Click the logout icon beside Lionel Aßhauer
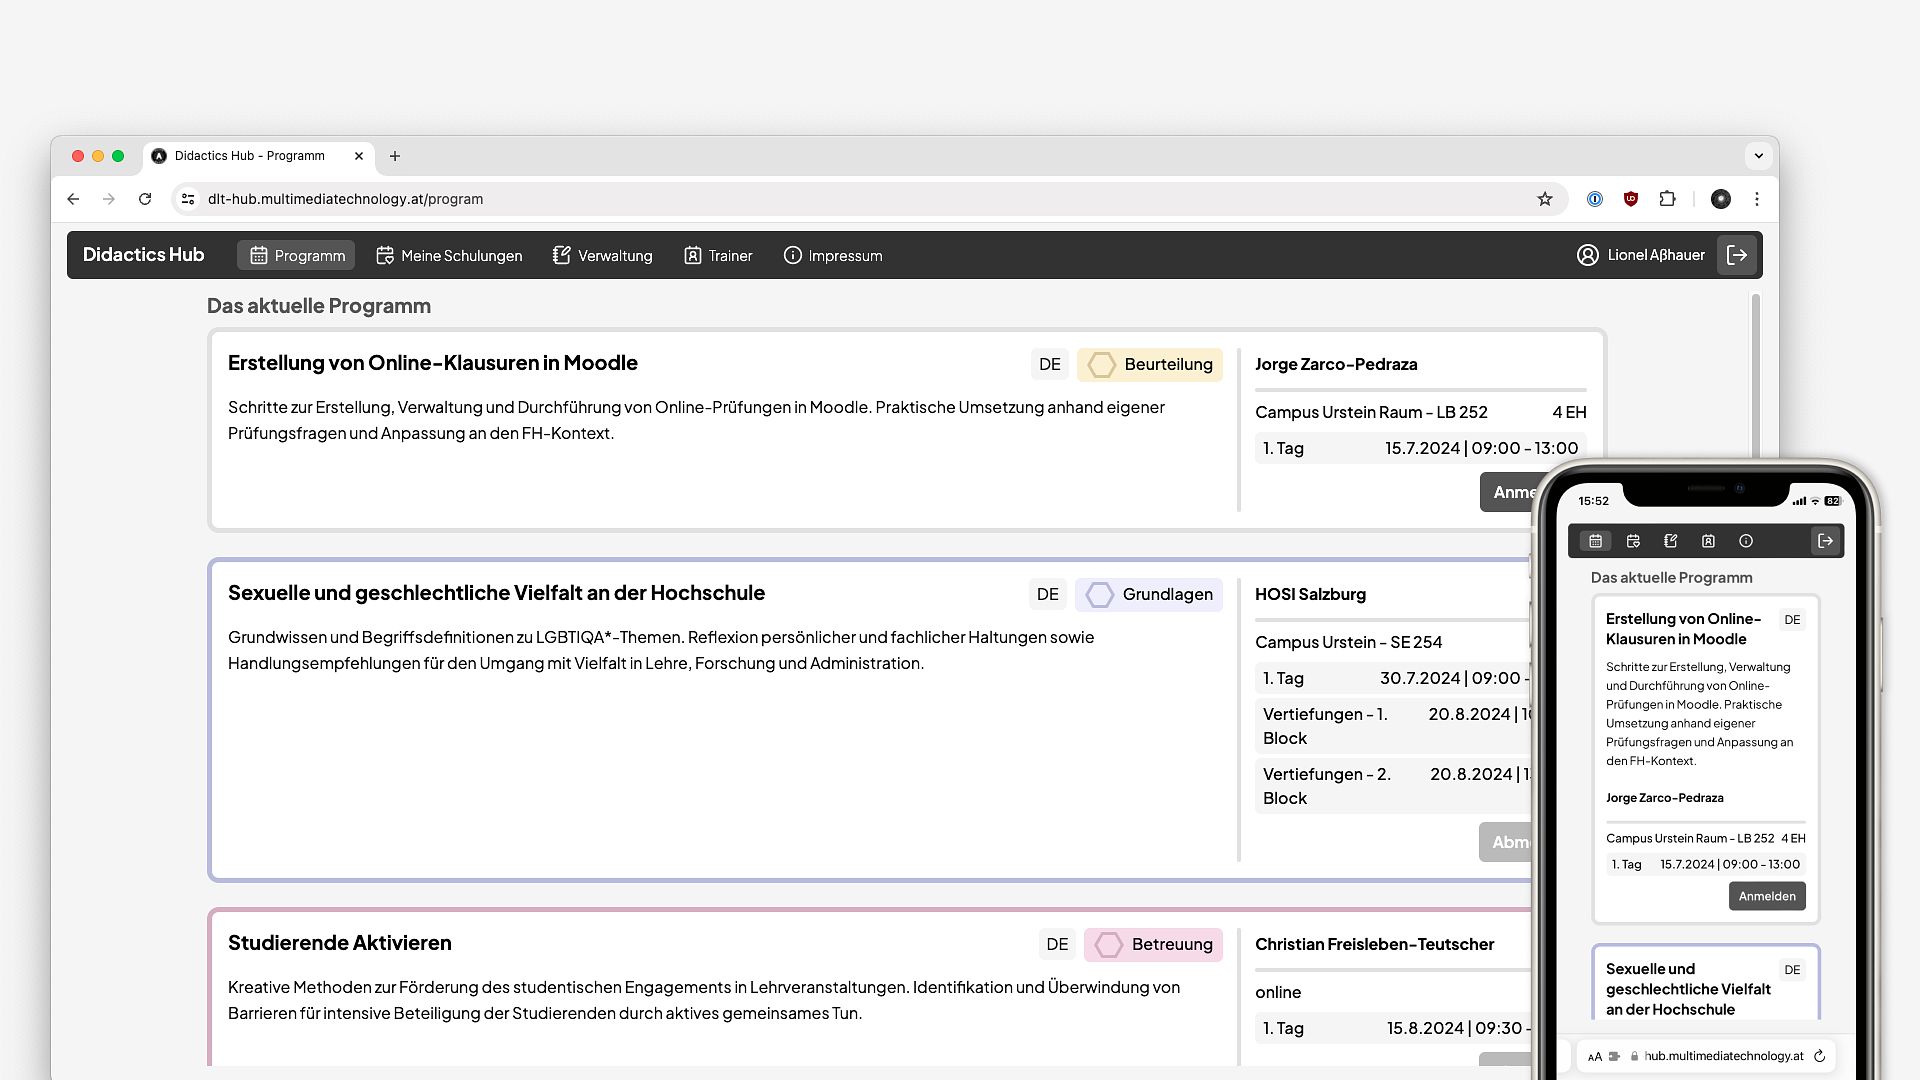 click(1737, 255)
